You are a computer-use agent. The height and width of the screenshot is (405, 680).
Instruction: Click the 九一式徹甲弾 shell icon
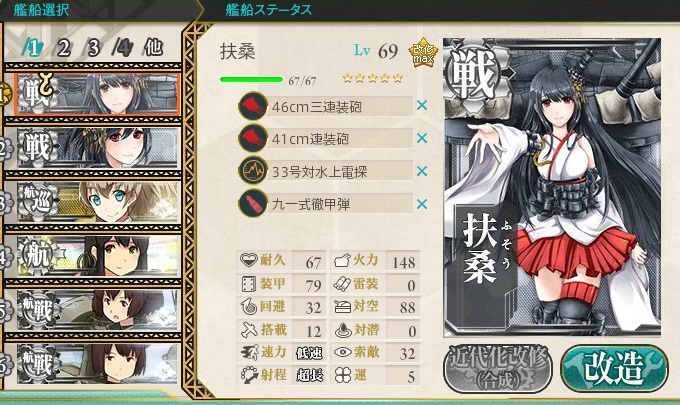click(253, 203)
